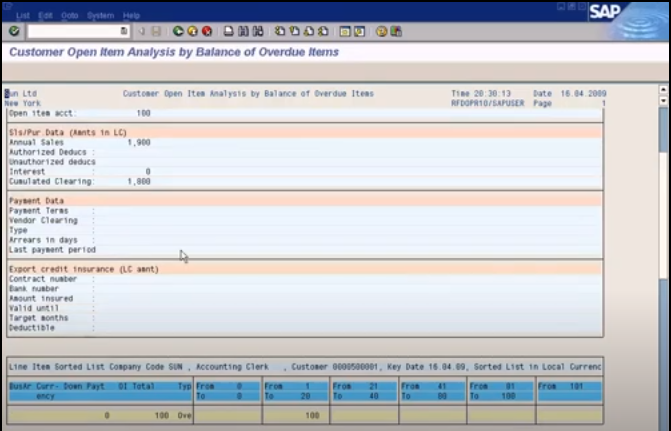Click the Target months label
671x431 pixels.
coord(39,318)
